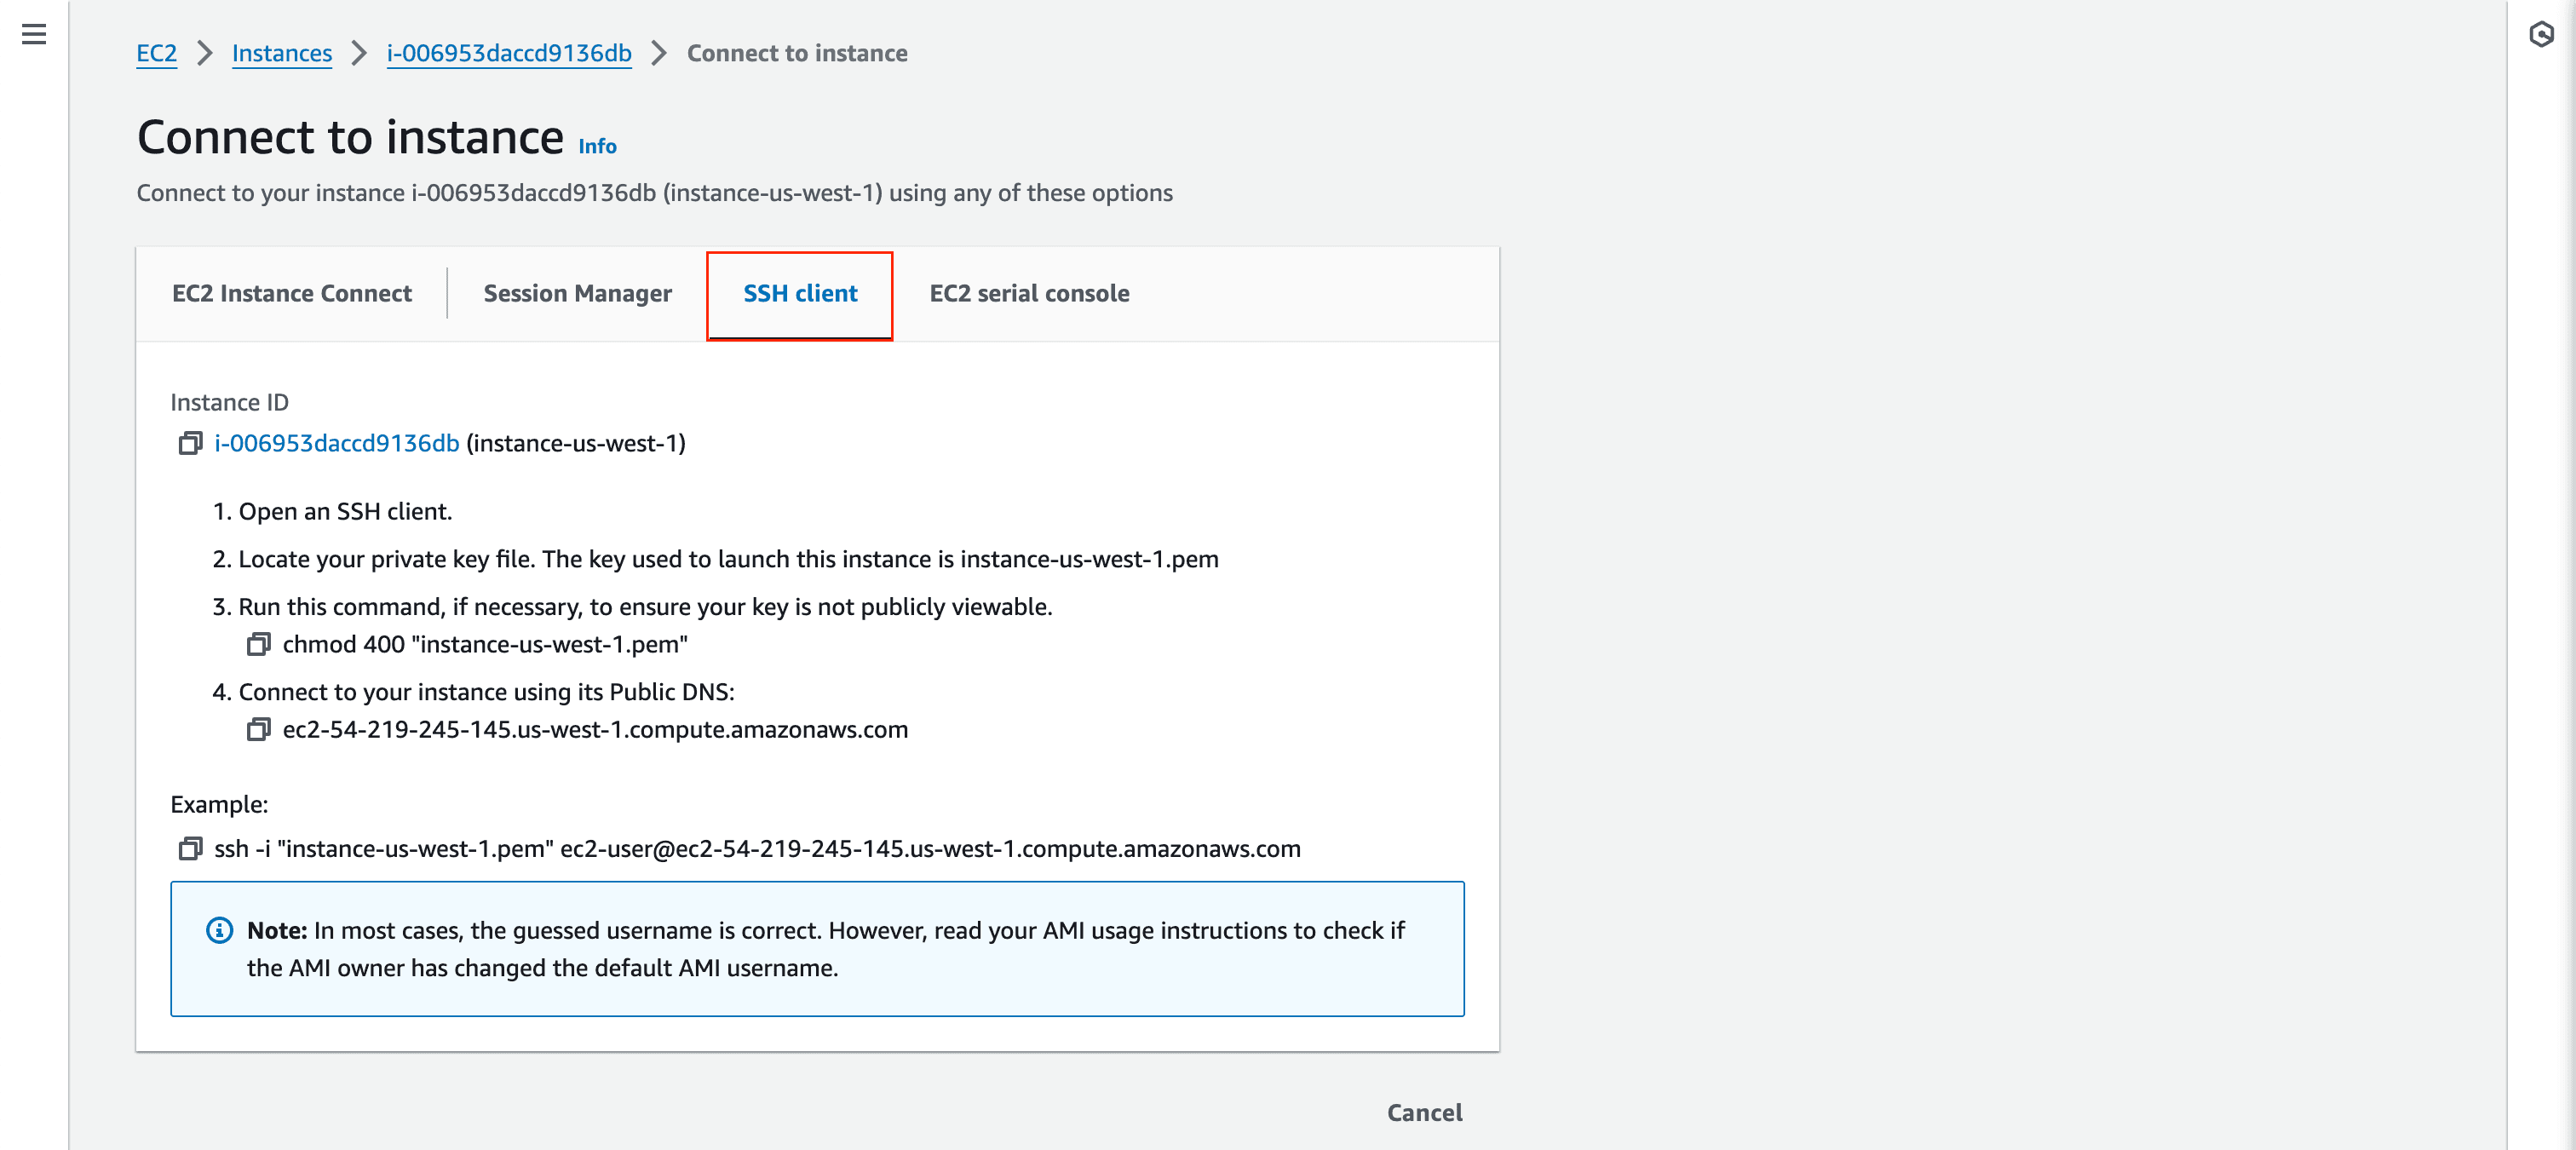Open instance i-006953daccd9136db breadcrumb link
Viewport: 2576px width, 1150px height.
click(508, 54)
